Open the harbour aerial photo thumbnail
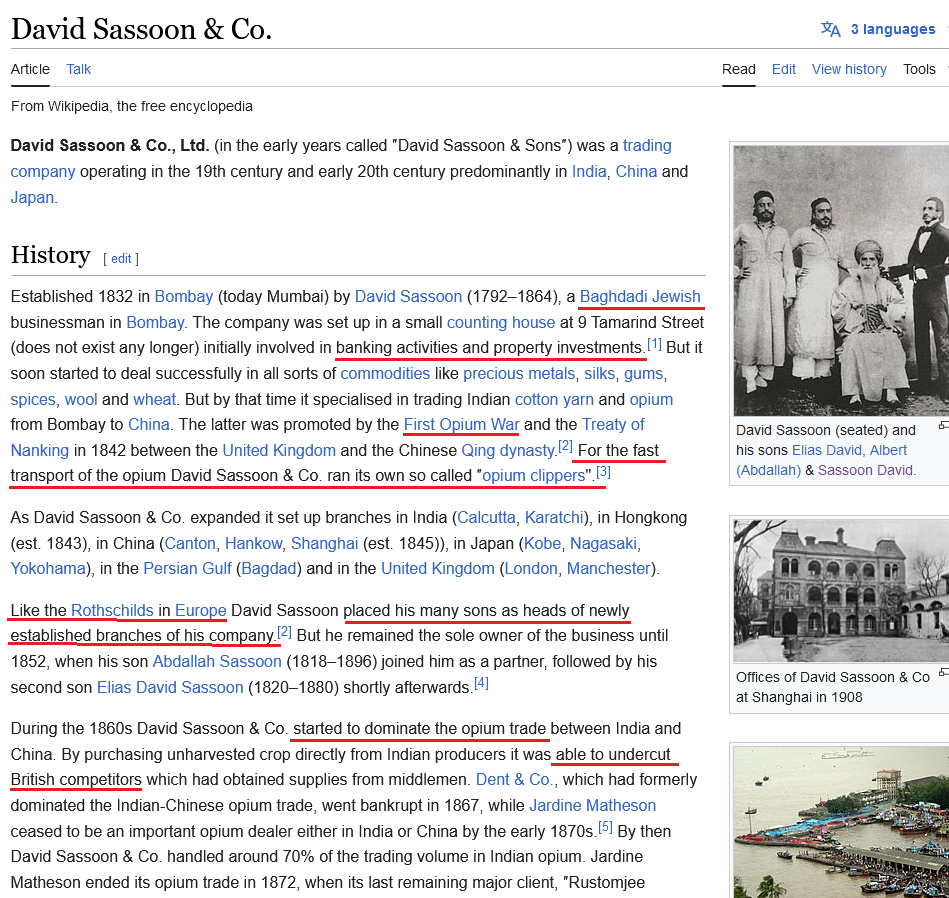Image resolution: width=949 pixels, height=898 pixels. (x=841, y=822)
